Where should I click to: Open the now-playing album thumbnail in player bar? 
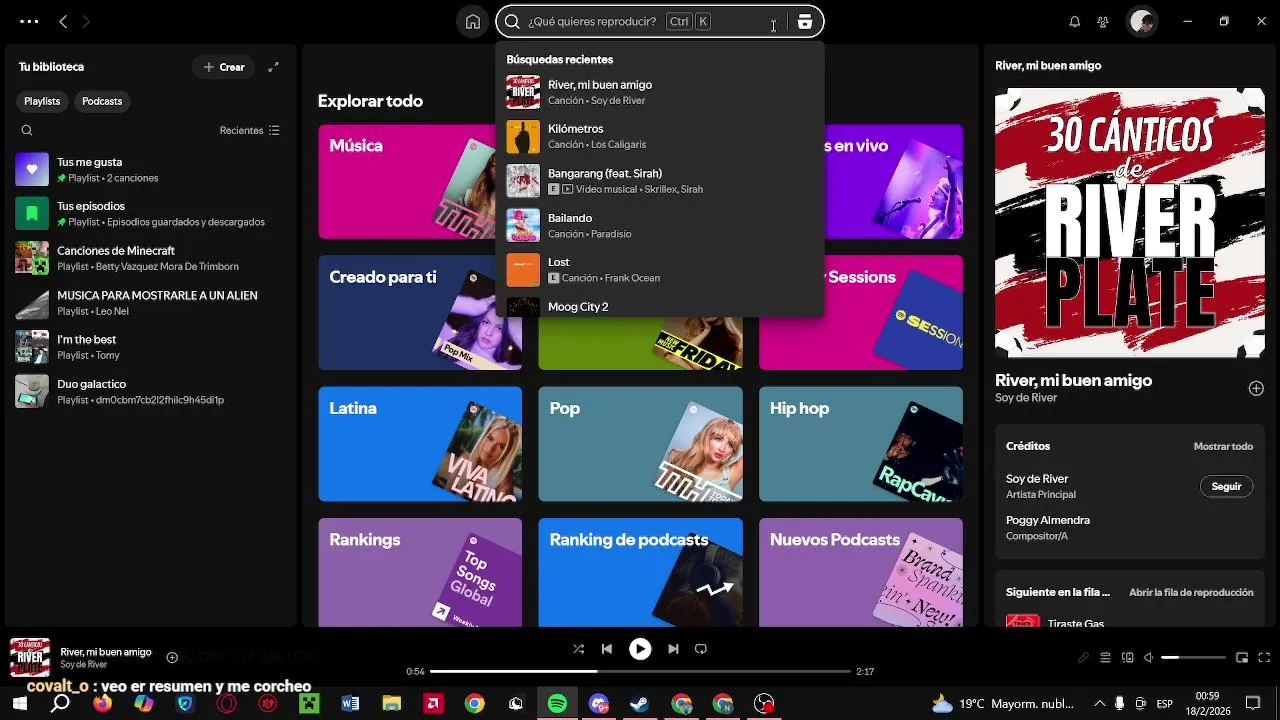coord(30,658)
